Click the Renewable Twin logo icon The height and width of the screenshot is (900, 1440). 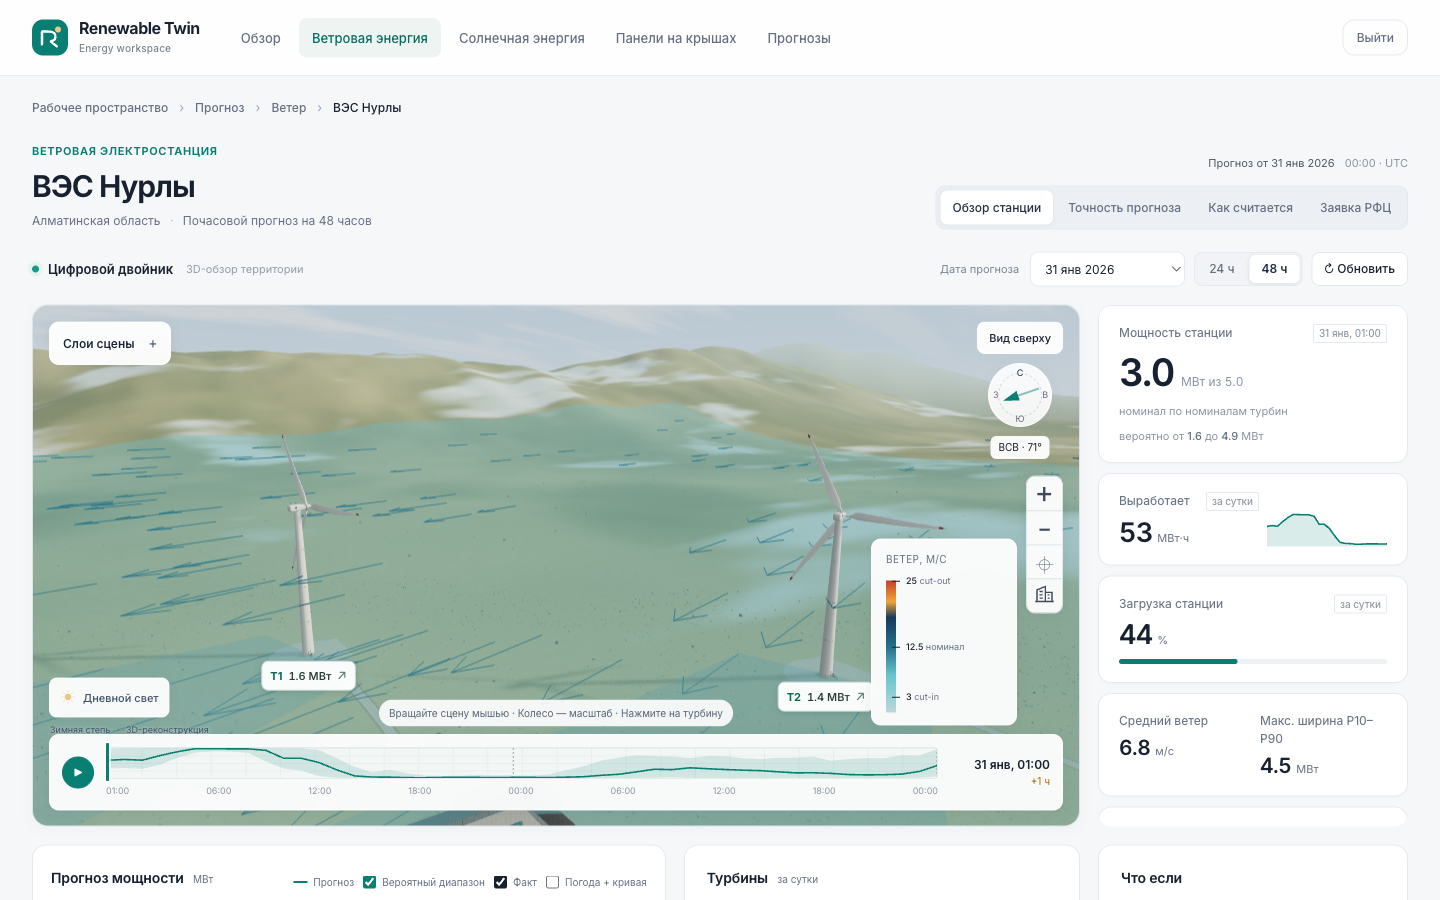tap(50, 38)
